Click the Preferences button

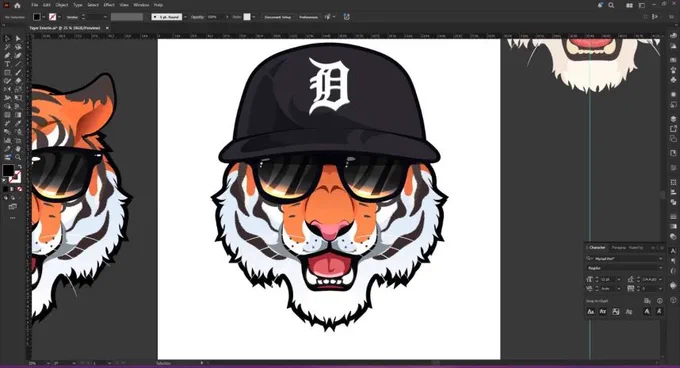click(308, 17)
